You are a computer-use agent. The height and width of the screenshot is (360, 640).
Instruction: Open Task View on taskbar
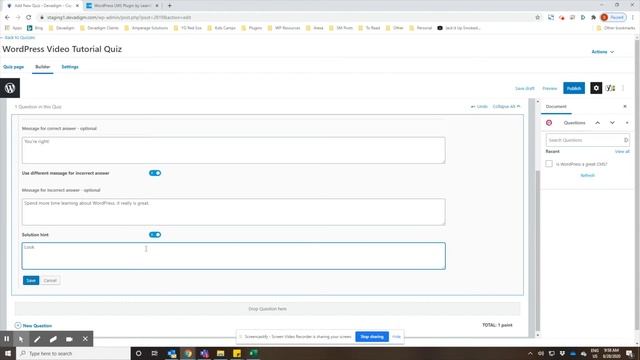tap(155, 353)
